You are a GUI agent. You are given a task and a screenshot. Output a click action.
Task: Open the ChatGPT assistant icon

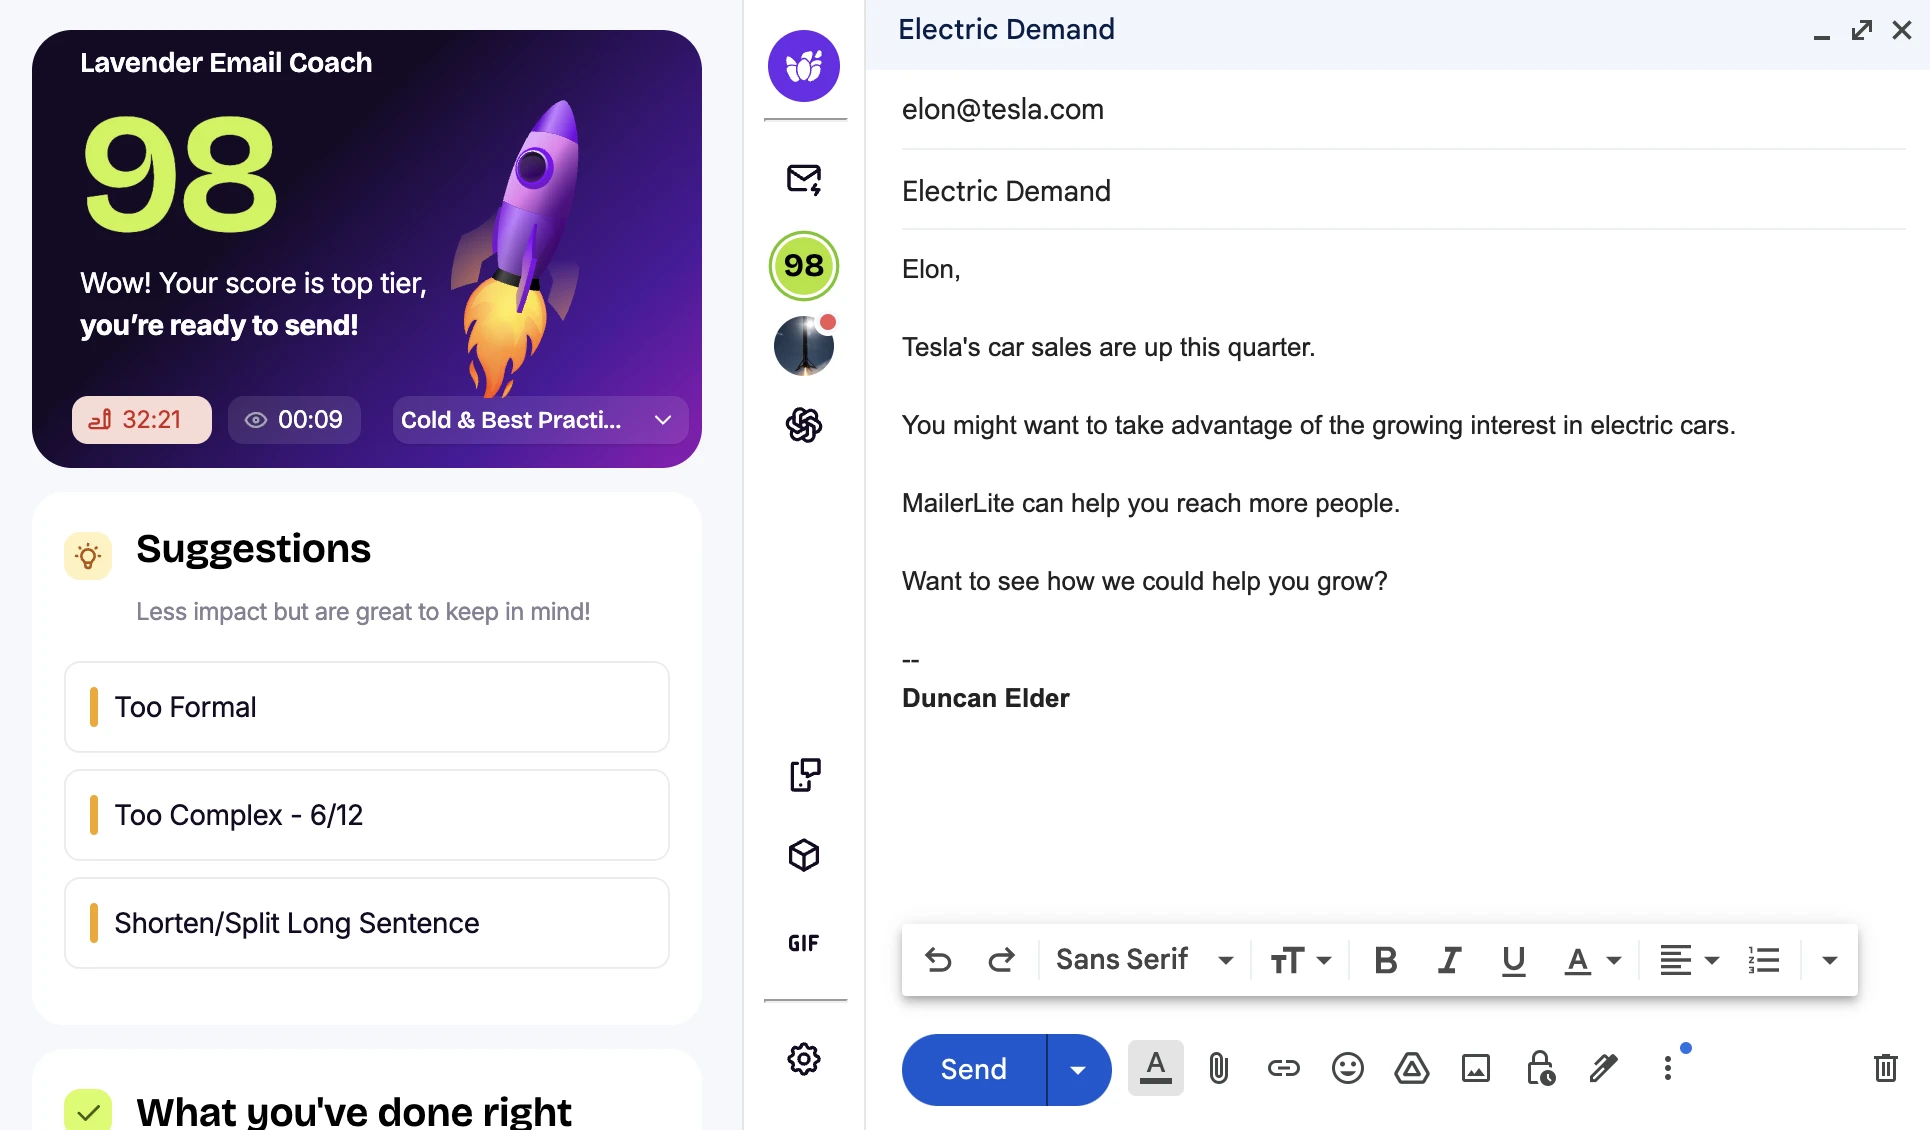(x=804, y=425)
